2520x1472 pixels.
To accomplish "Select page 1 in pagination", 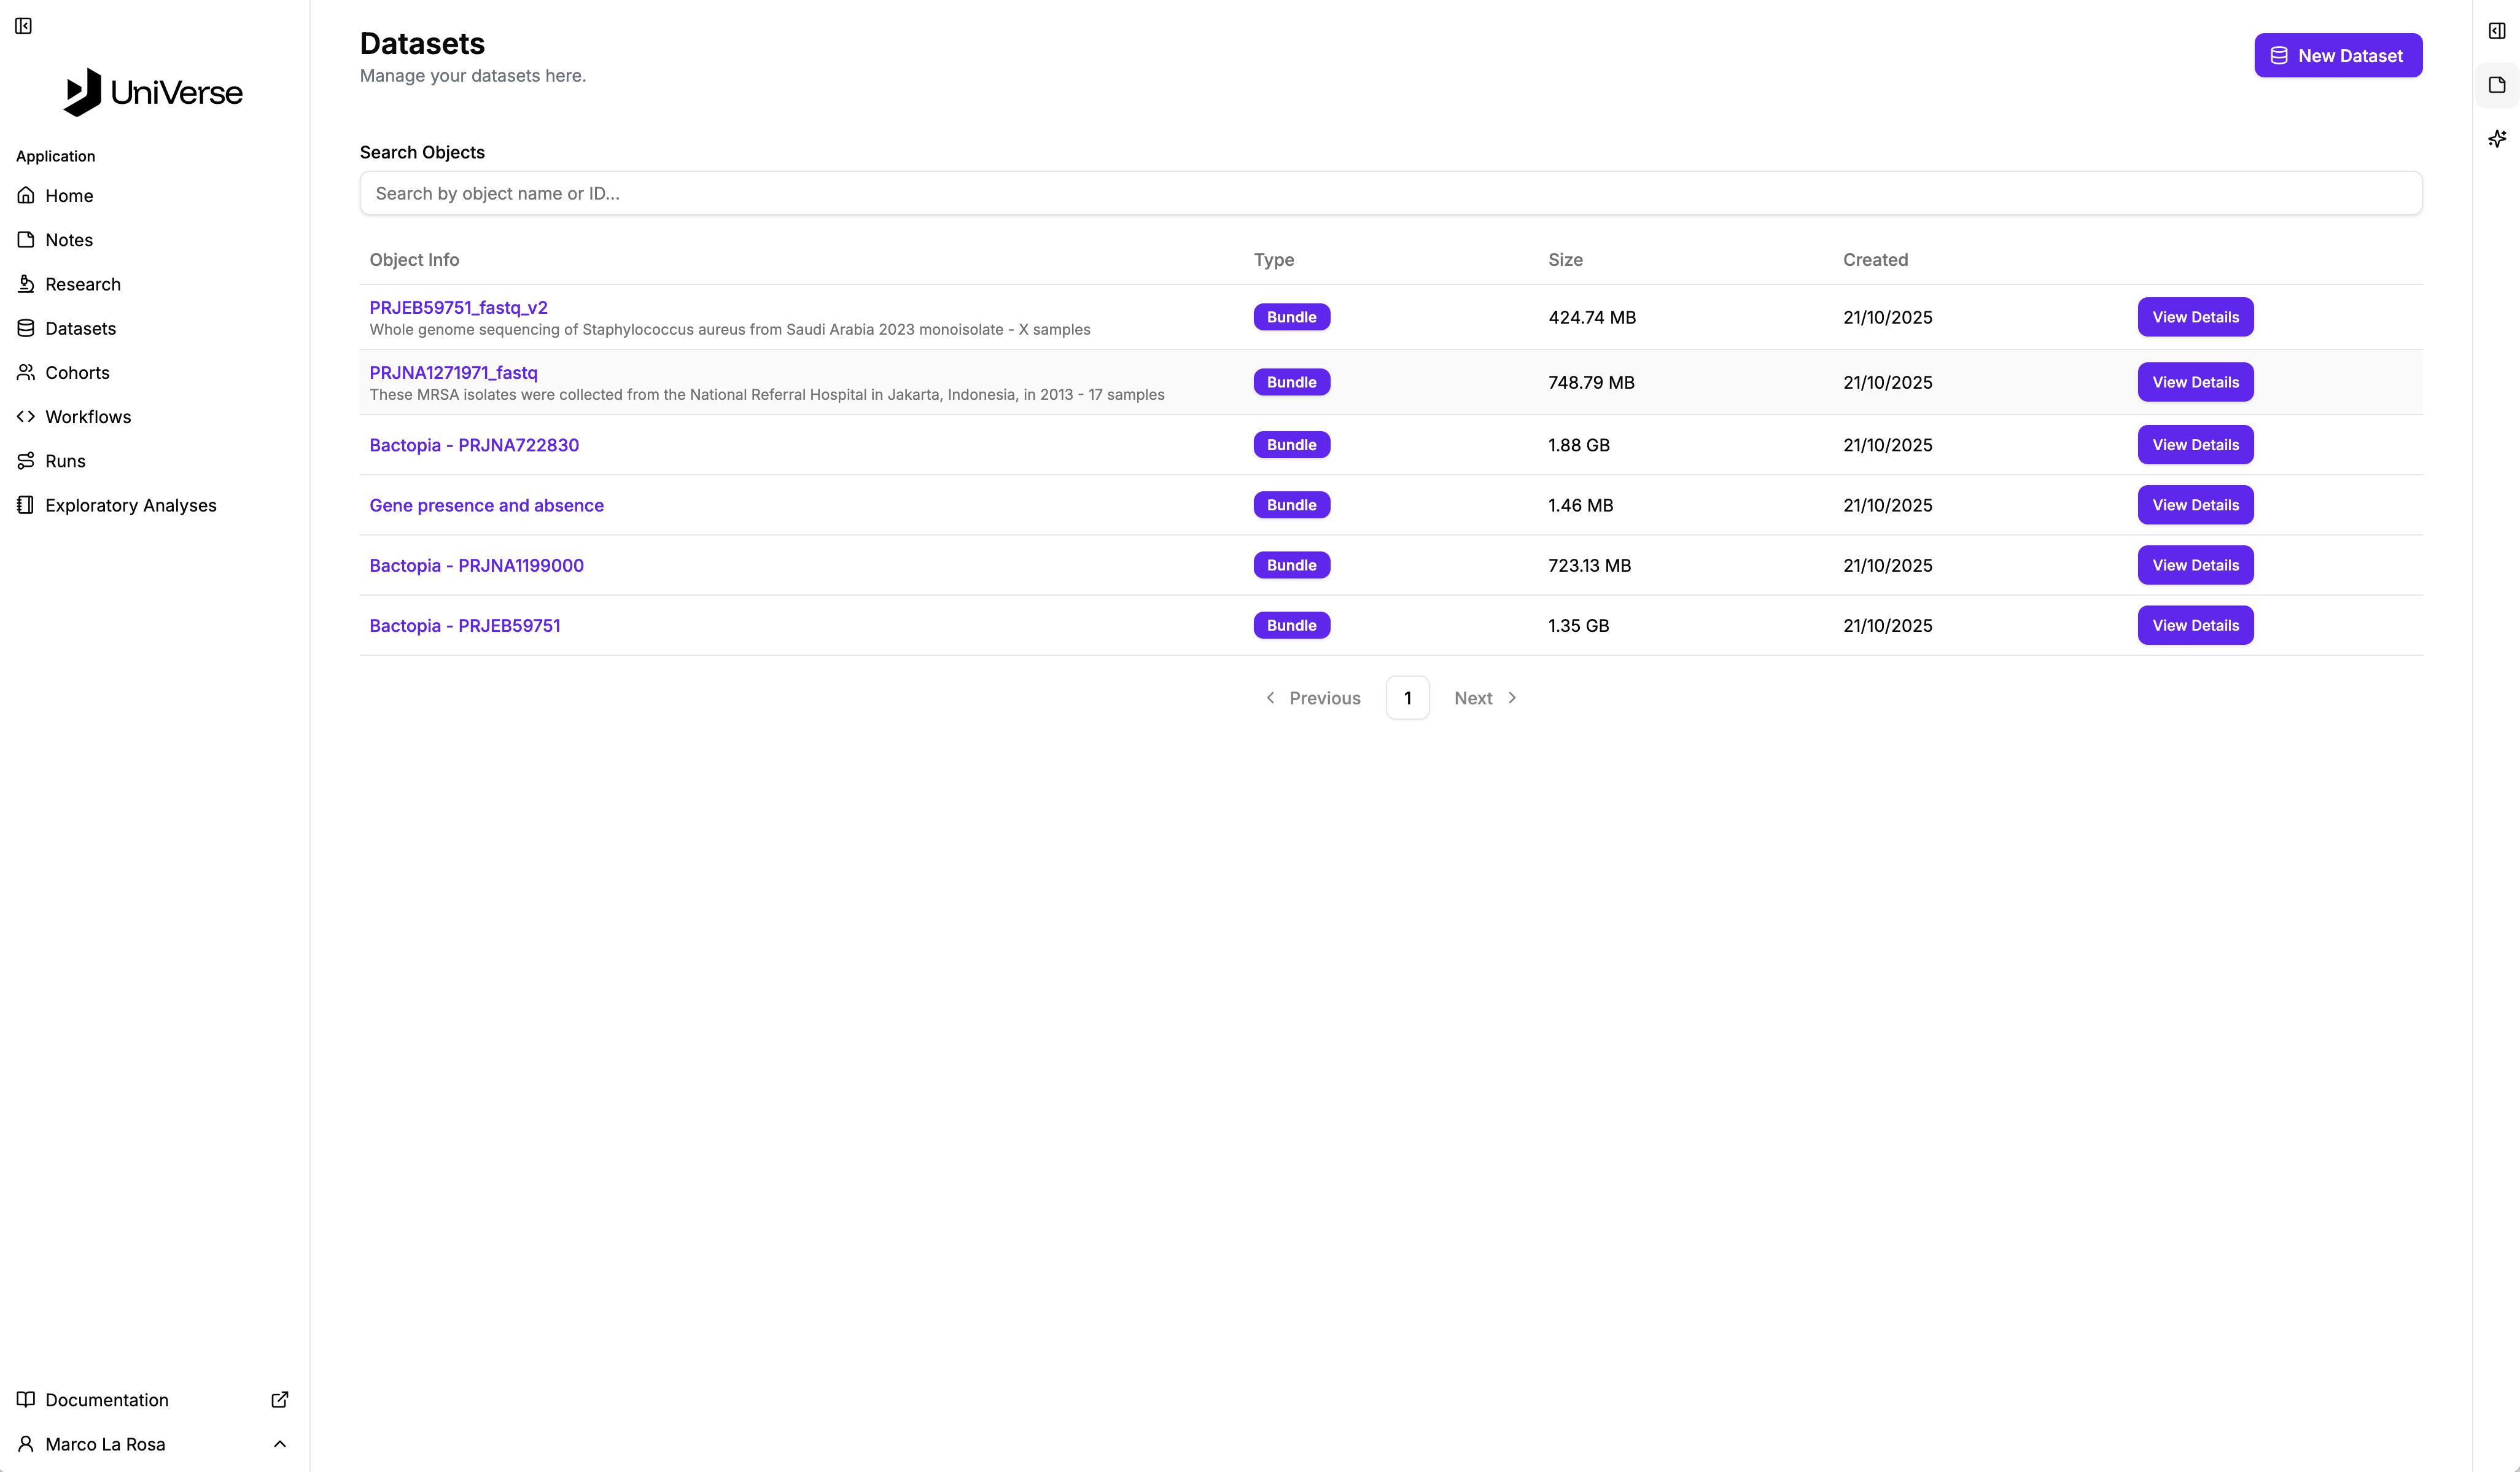I will coord(1407,698).
